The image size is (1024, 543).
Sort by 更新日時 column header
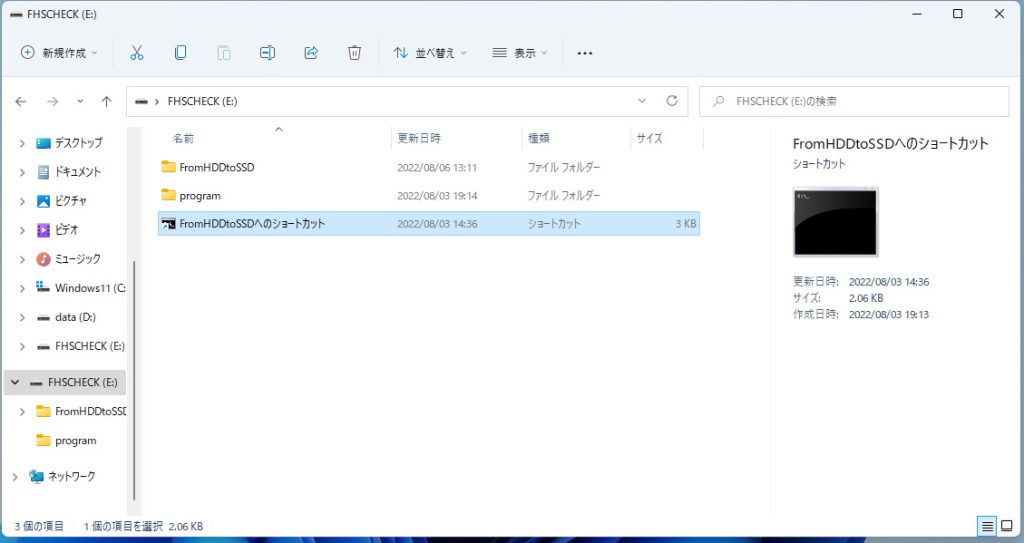(419, 139)
